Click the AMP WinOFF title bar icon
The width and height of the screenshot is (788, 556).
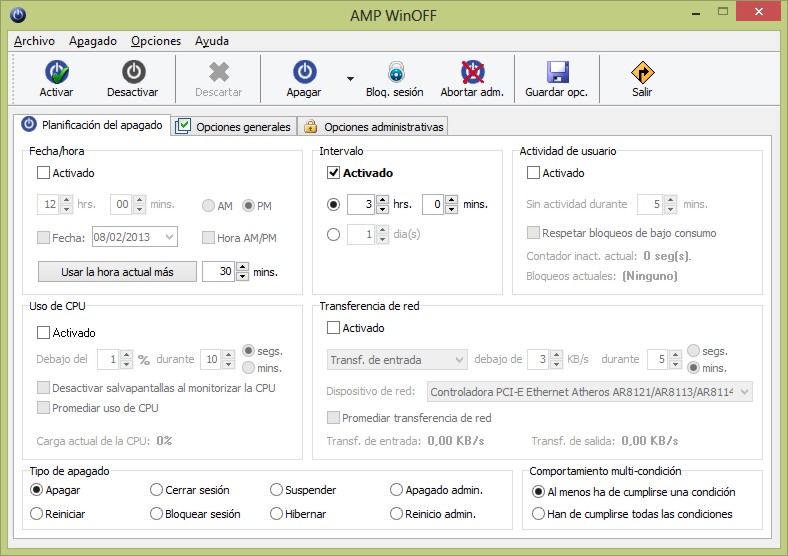pyautogui.click(x=18, y=15)
